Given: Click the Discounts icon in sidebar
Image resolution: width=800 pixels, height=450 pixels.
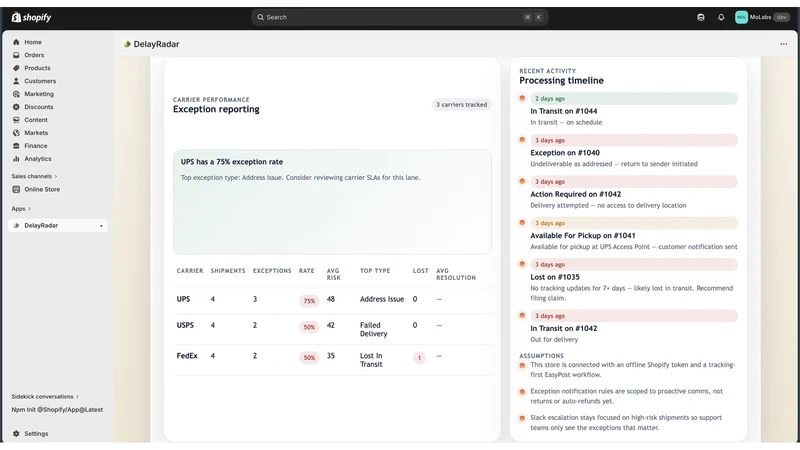Looking at the screenshot, I should click(16, 107).
